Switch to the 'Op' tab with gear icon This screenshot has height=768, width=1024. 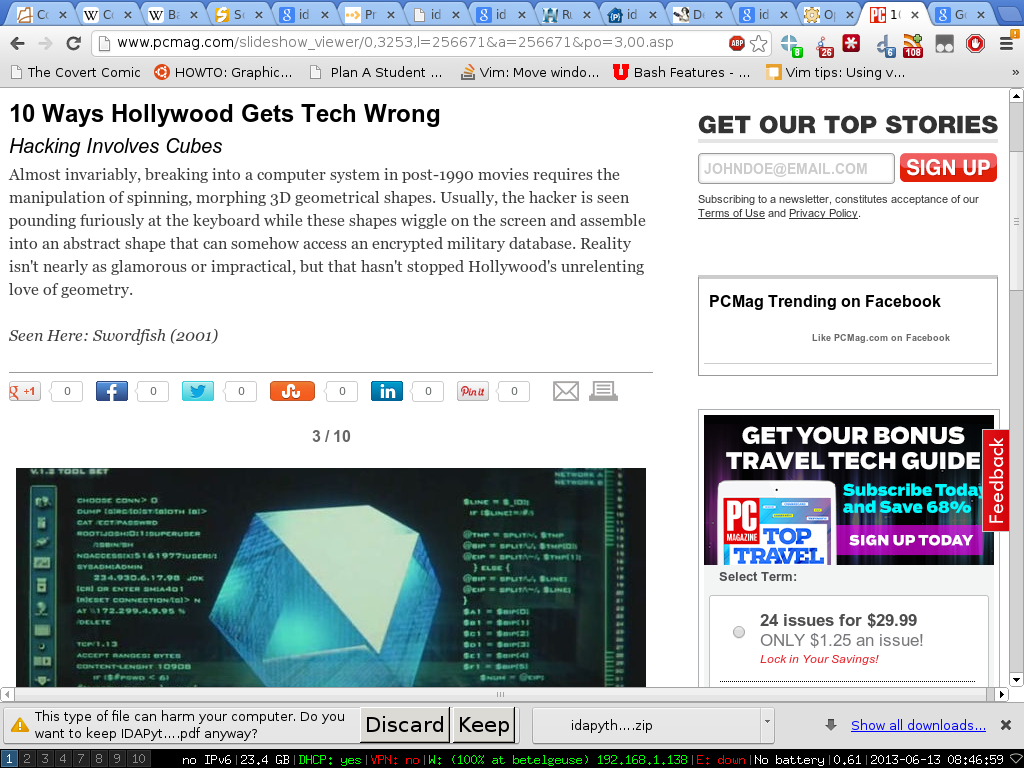828,14
